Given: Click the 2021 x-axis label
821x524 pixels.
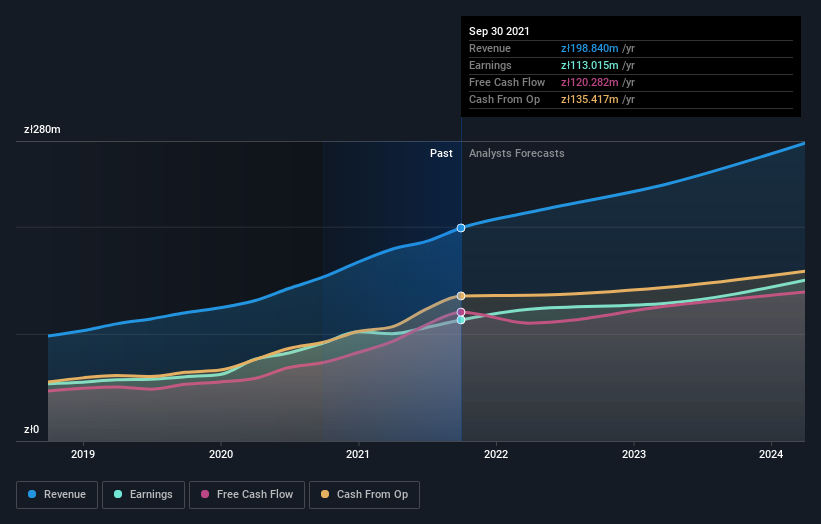Looking at the screenshot, I should tap(358, 454).
